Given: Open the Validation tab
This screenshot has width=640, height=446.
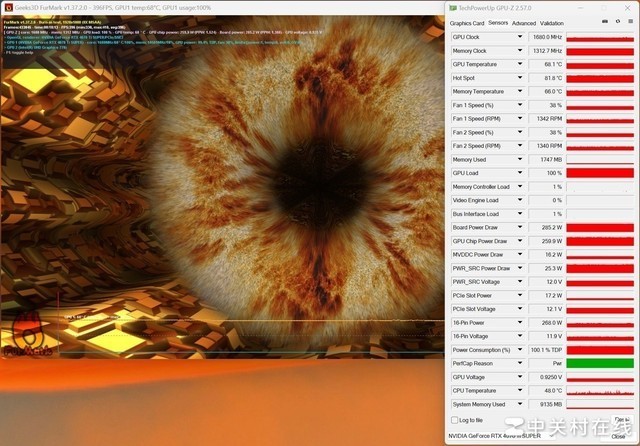Looking at the screenshot, I should (552, 22).
